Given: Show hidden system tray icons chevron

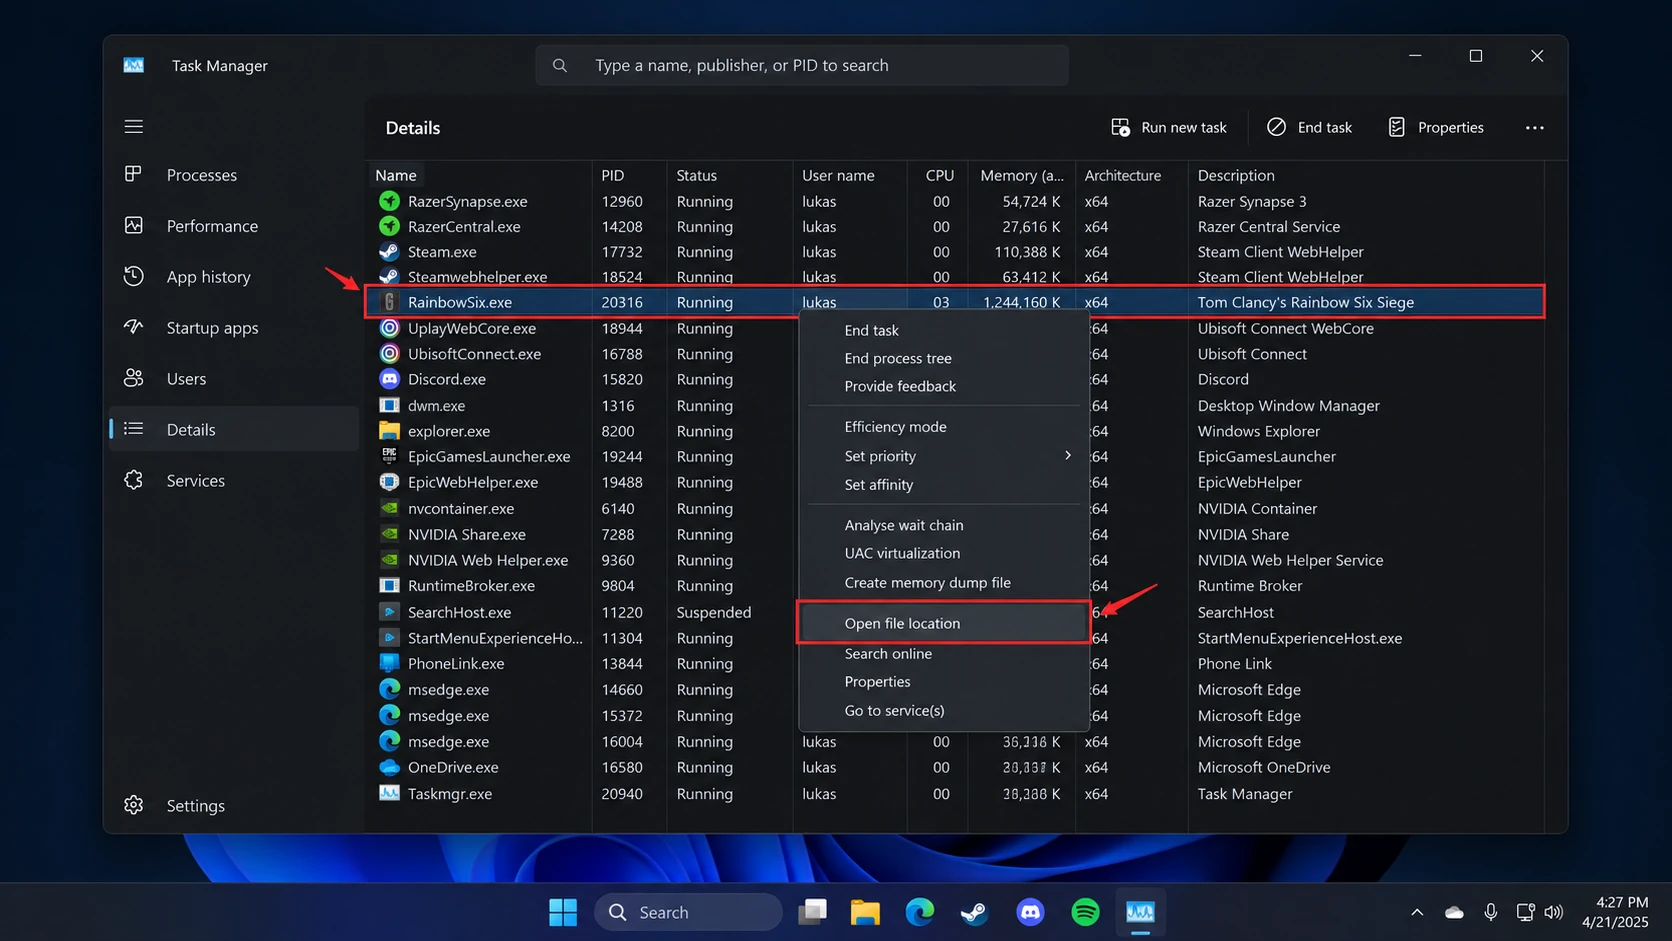Looking at the screenshot, I should (1417, 912).
